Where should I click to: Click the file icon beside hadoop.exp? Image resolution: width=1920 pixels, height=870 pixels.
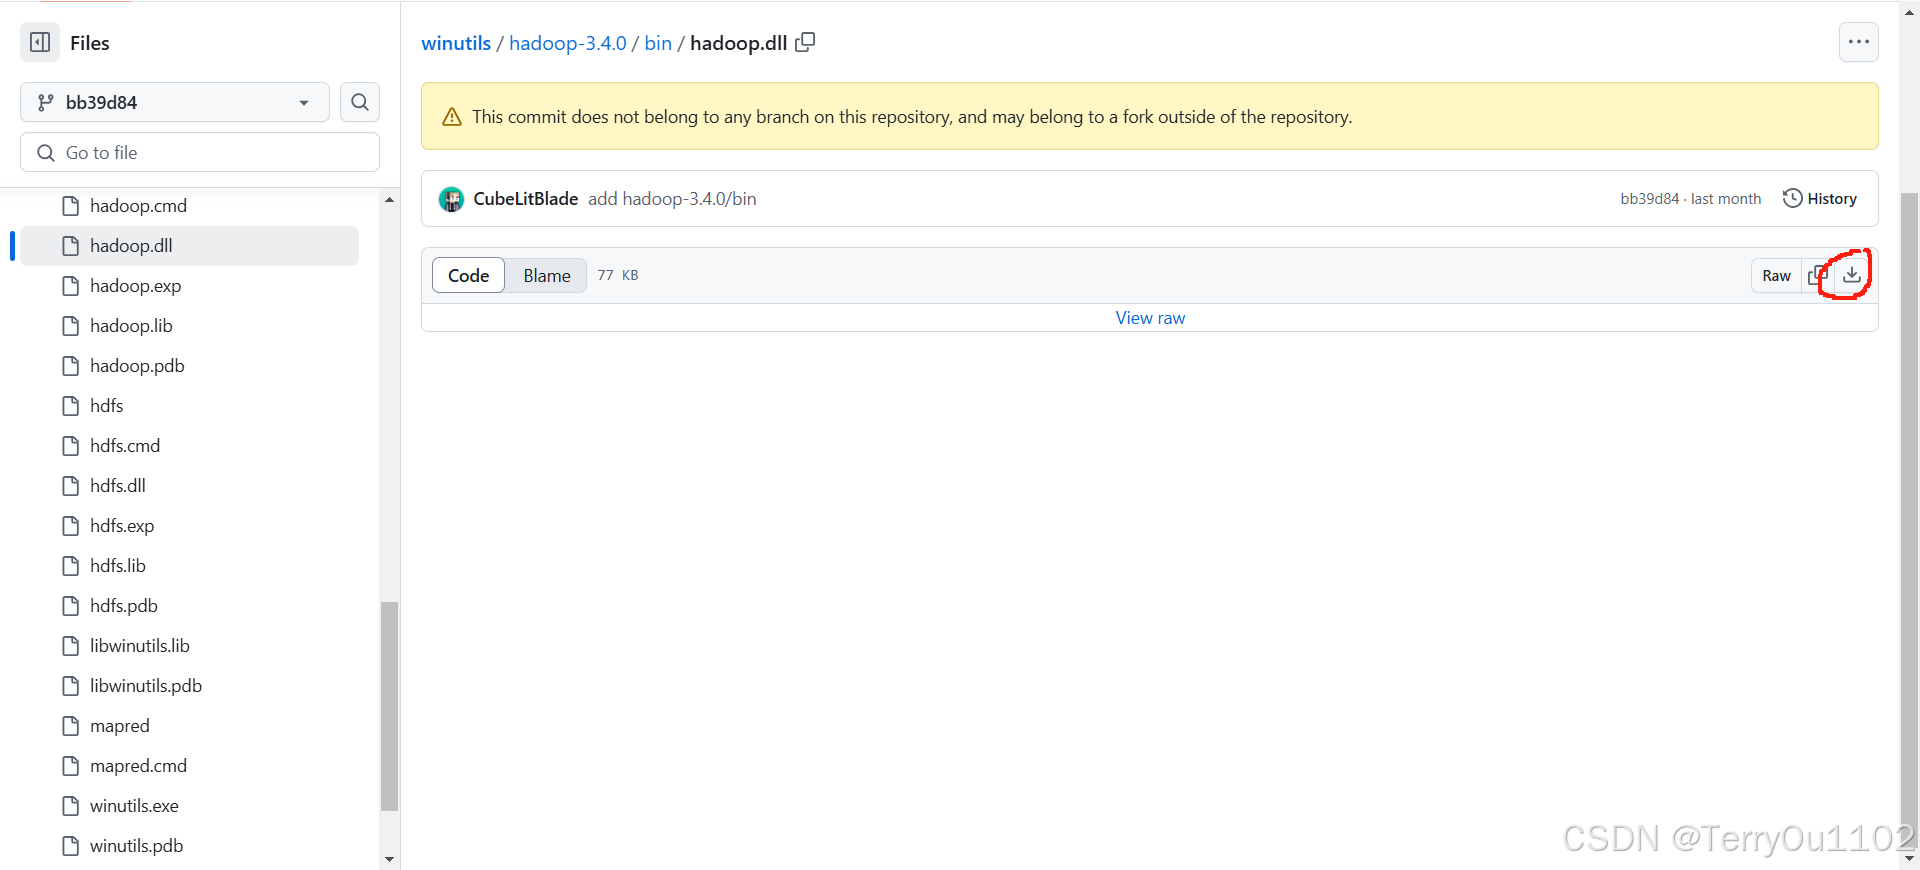coord(70,286)
